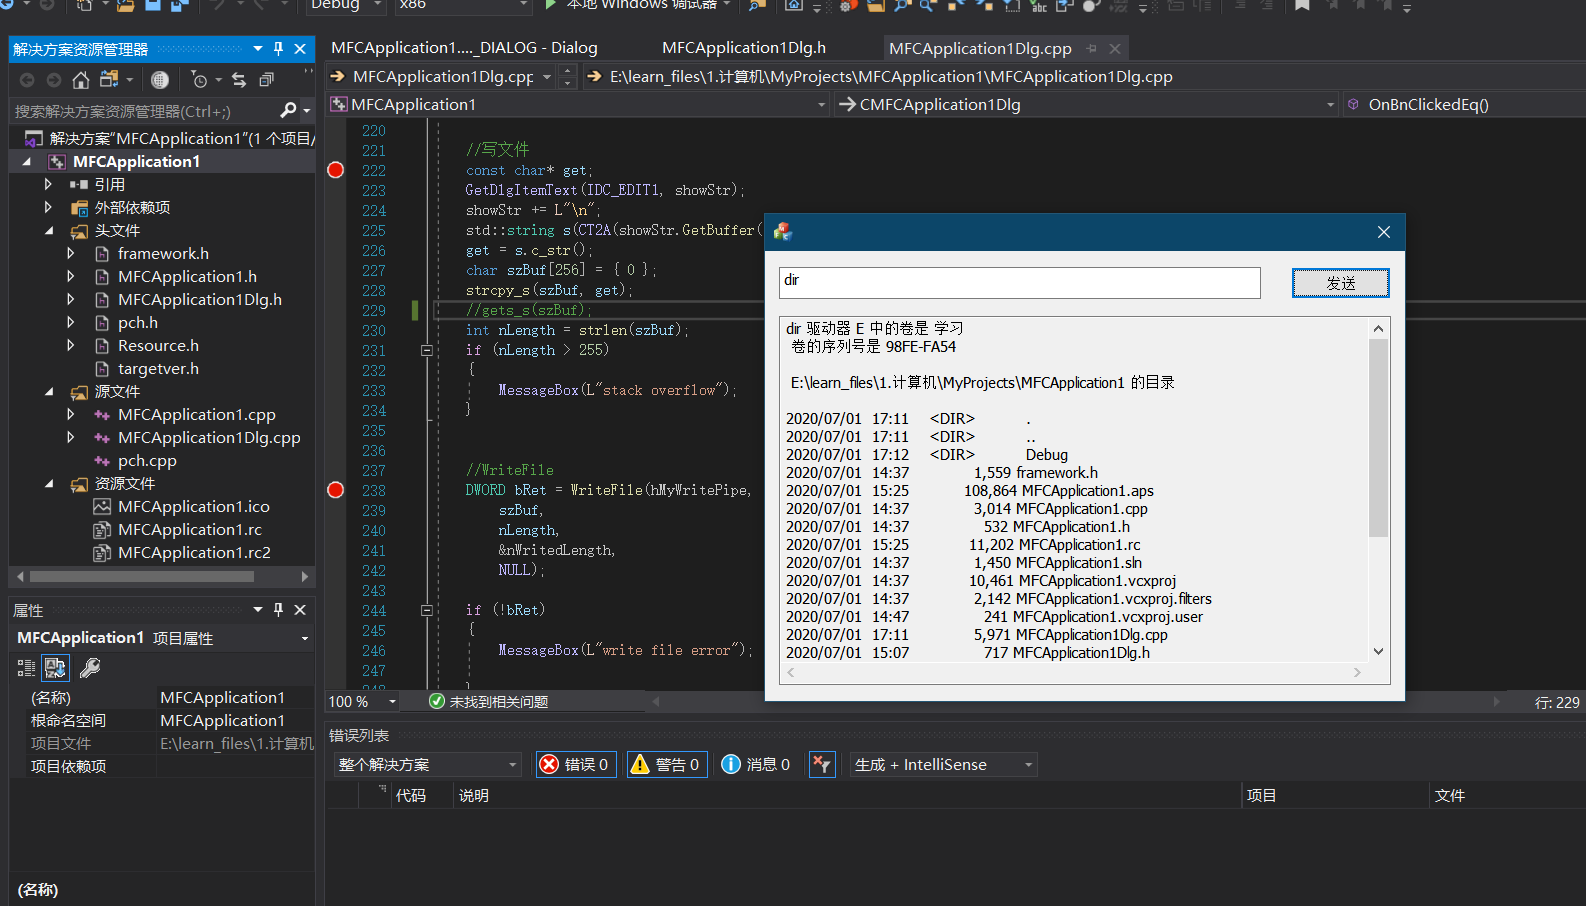Click the dialog output scroll down arrow
Screen dimensions: 1586x906
(x=1378, y=651)
